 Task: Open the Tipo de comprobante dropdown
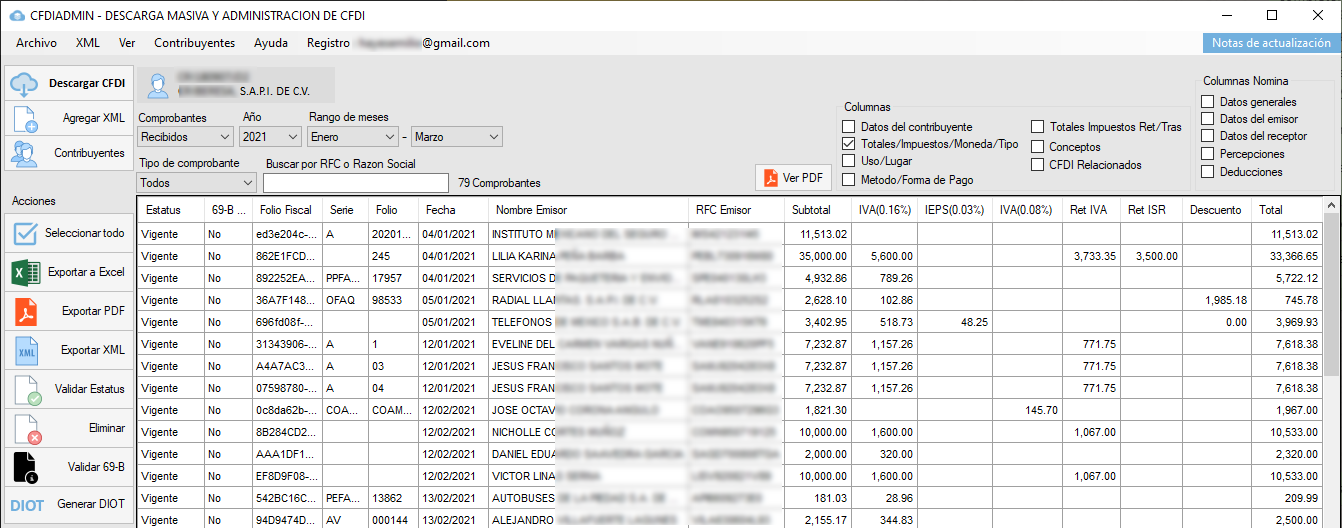click(196, 183)
